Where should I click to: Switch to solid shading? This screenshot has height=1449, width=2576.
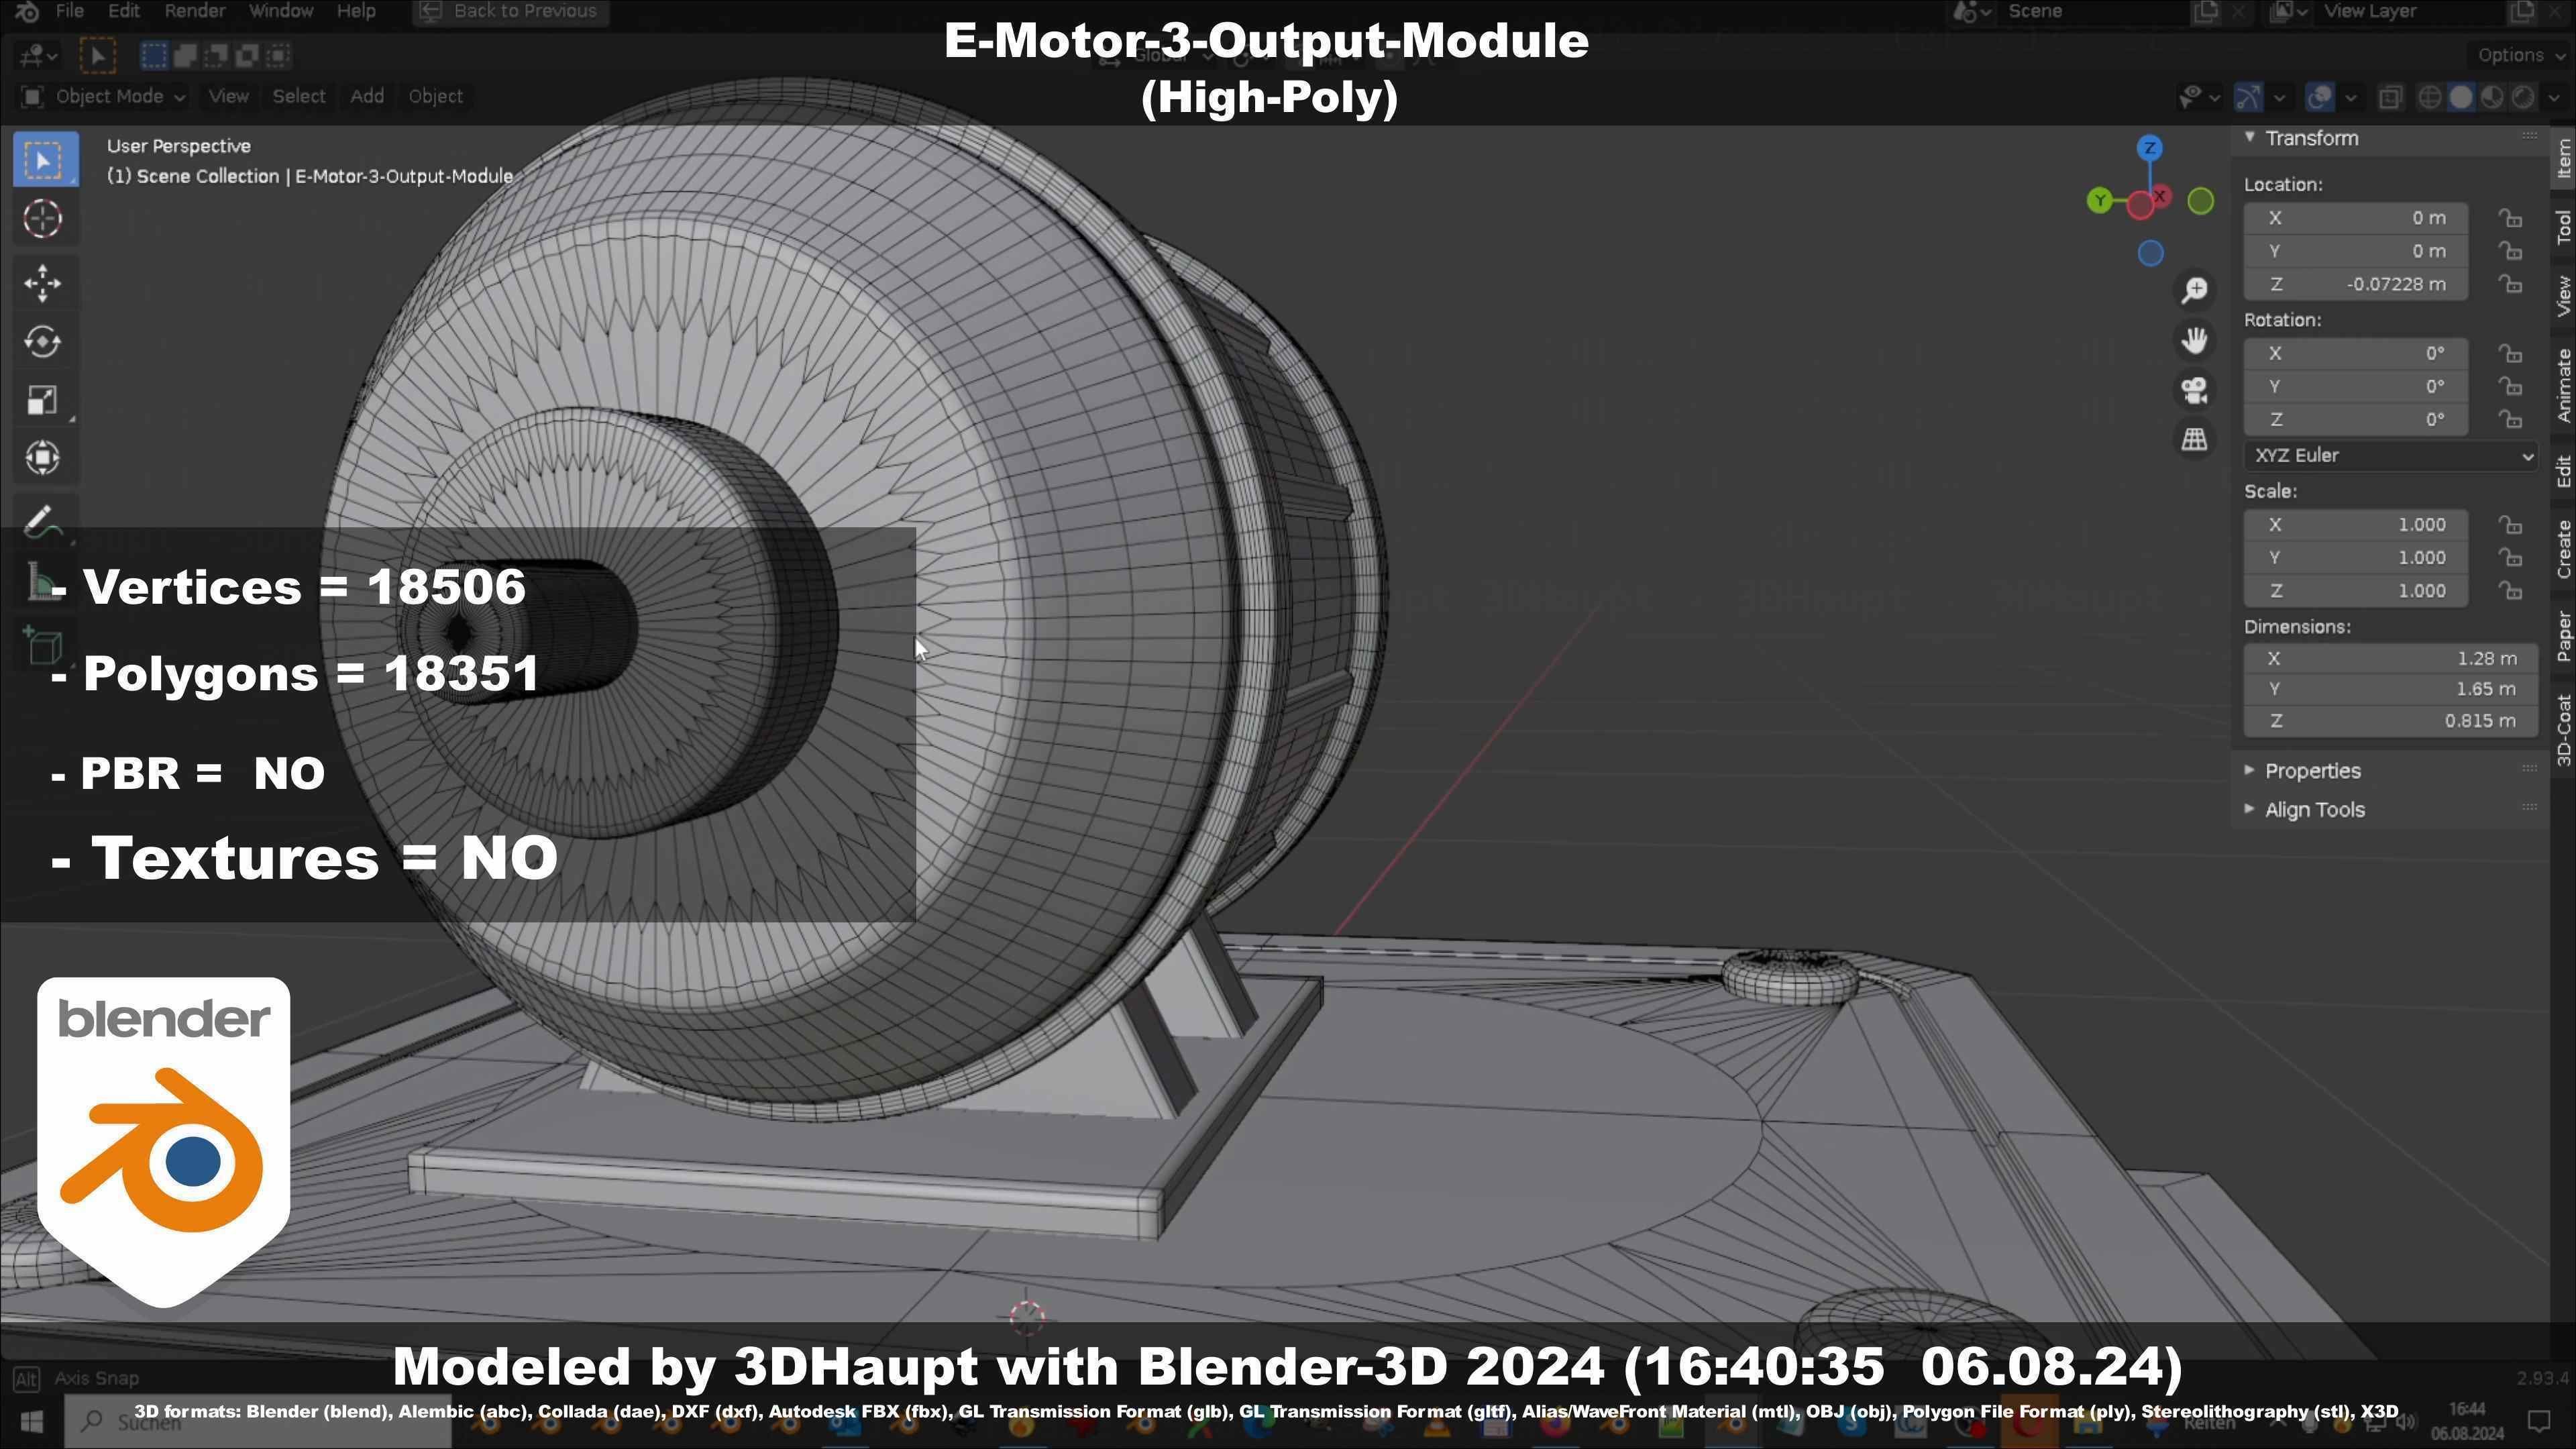pyautogui.click(x=2460, y=97)
